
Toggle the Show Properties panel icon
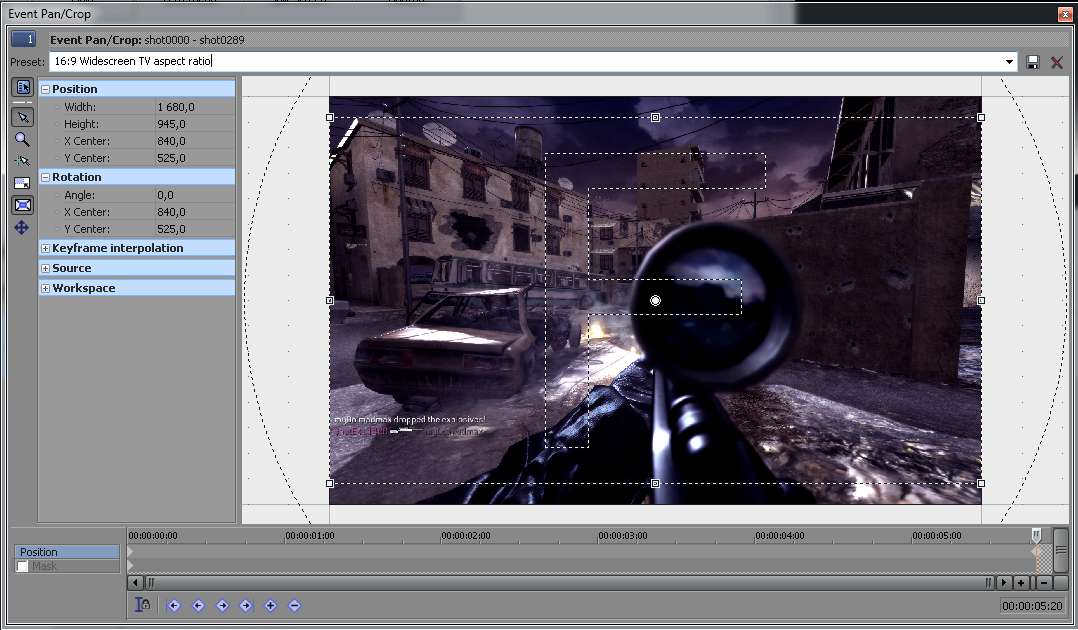(x=23, y=87)
